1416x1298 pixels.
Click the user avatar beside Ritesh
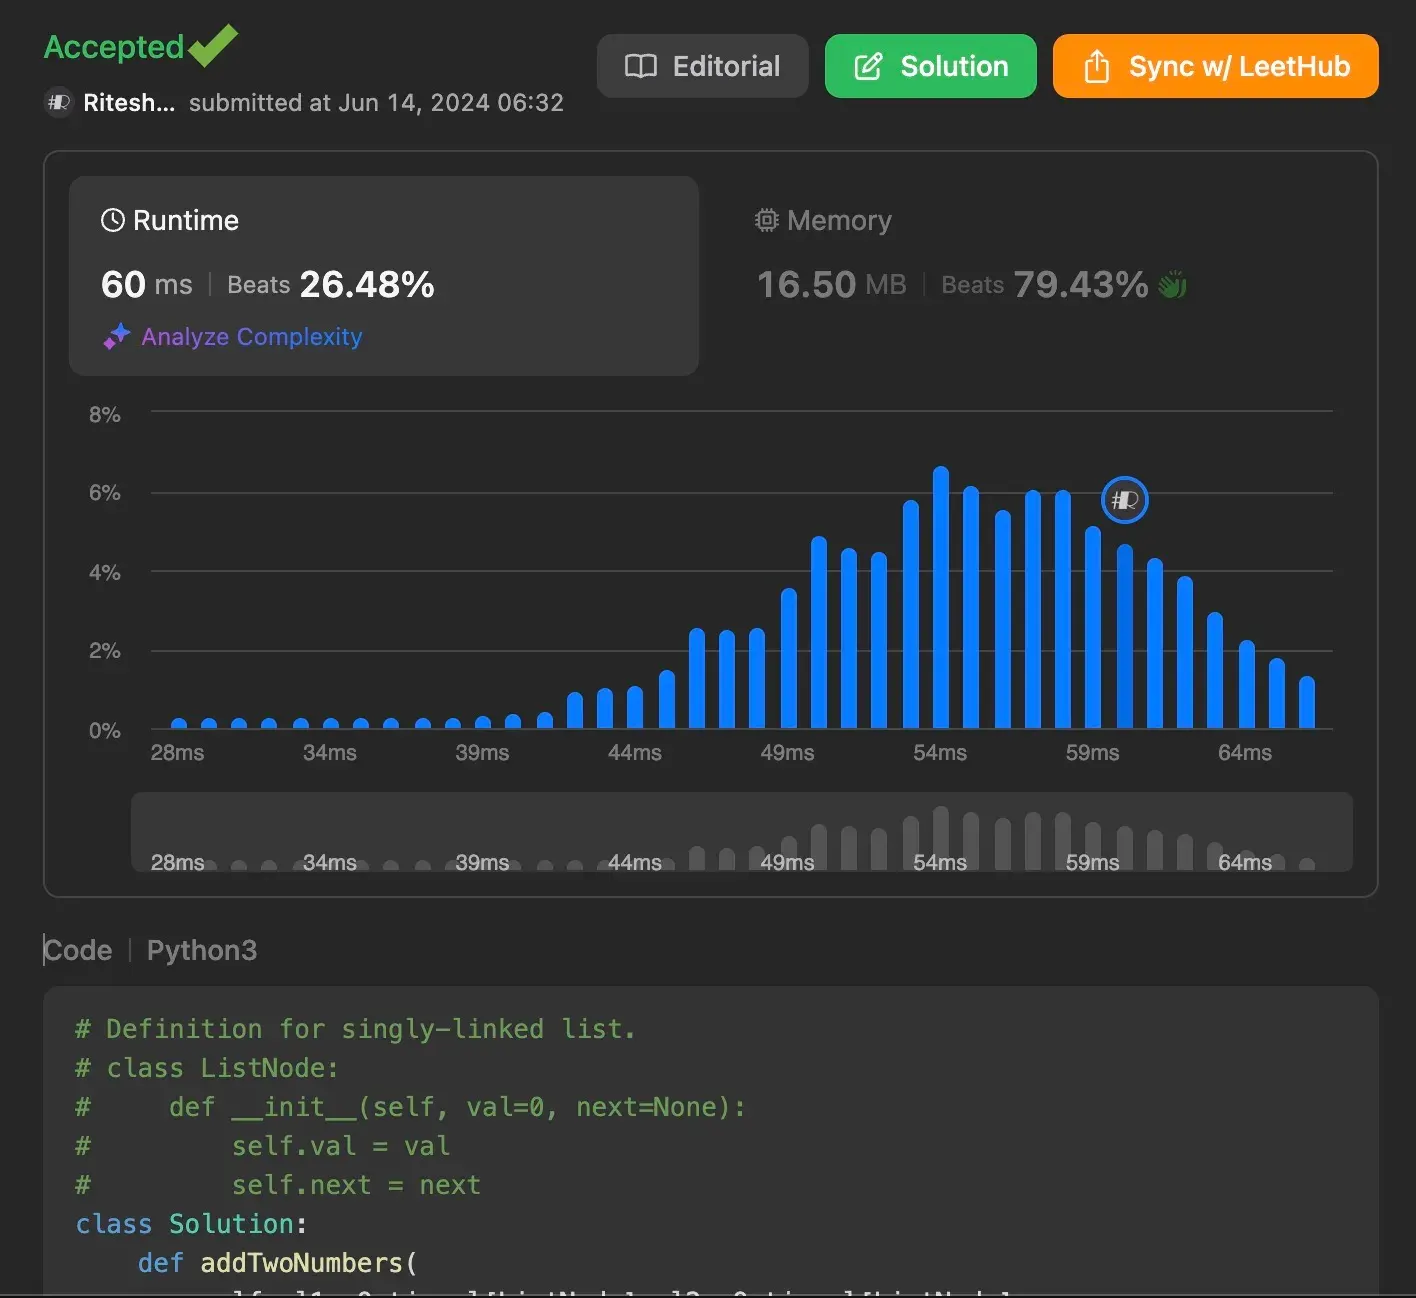tap(60, 103)
